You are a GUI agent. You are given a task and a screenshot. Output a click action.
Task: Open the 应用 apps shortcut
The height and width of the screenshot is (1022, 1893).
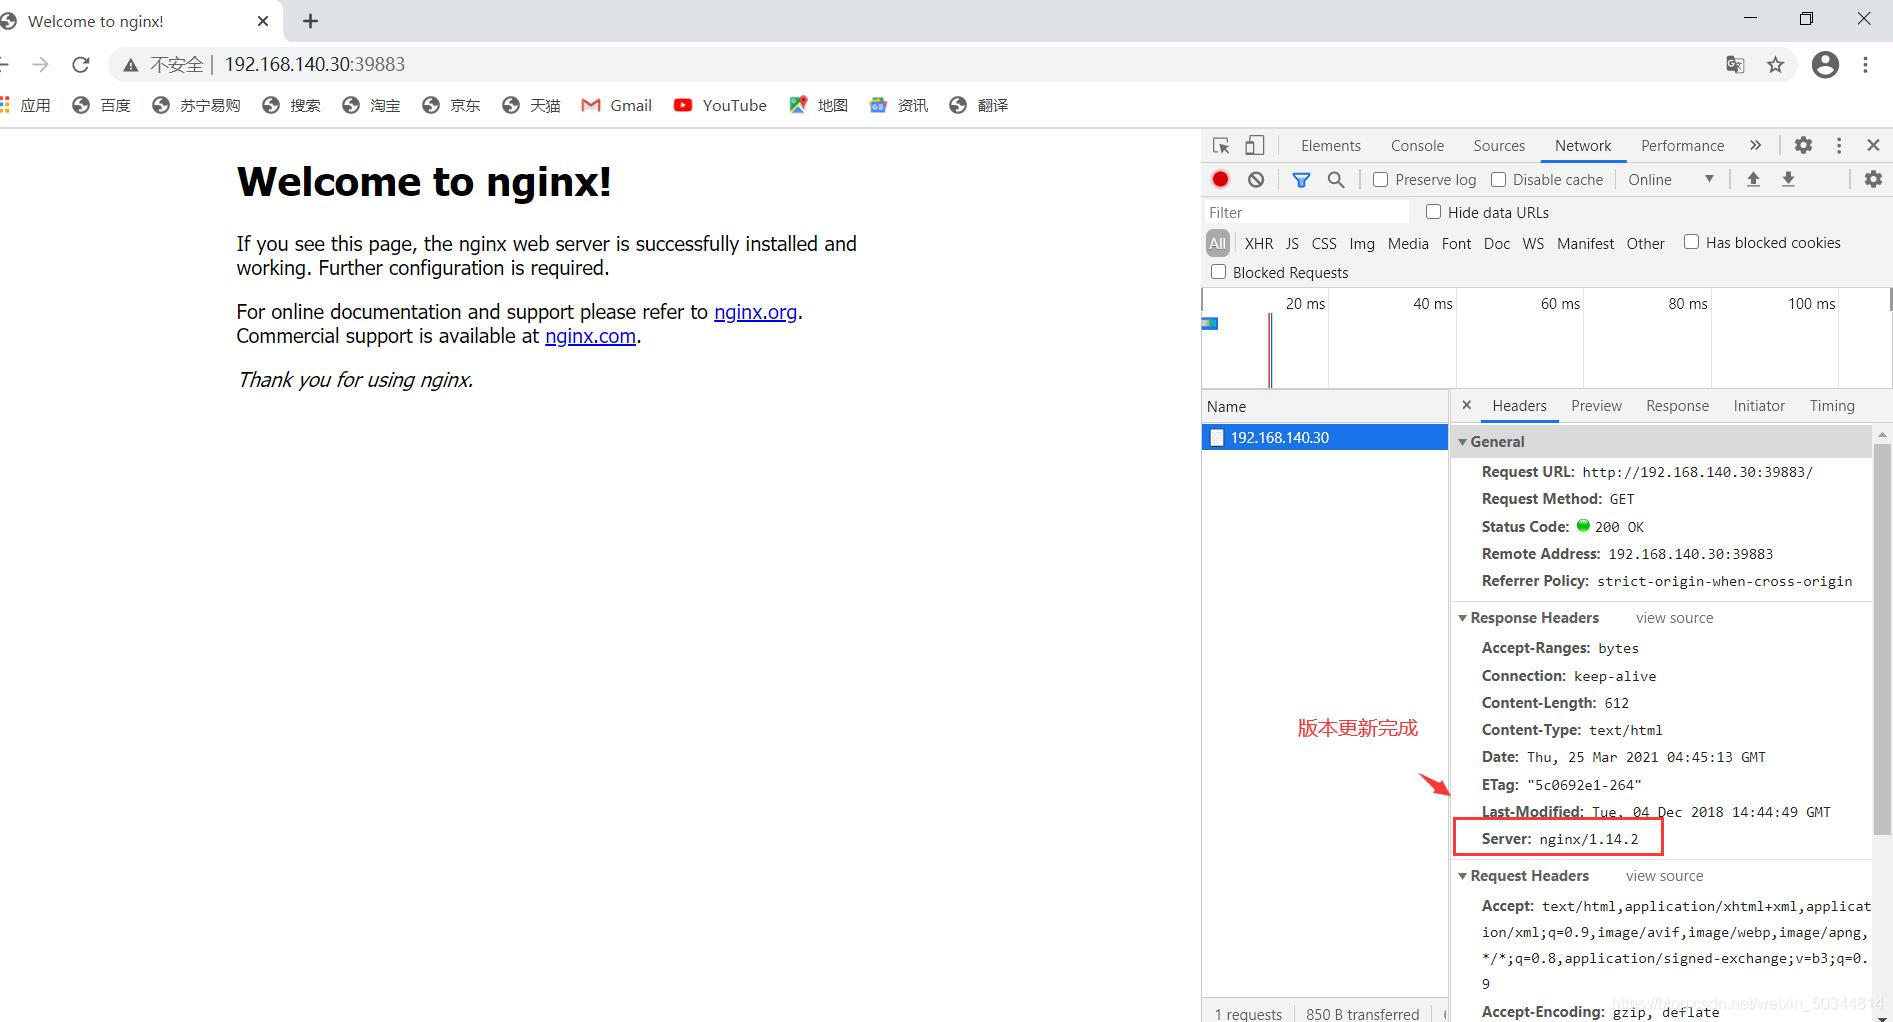click(26, 105)
